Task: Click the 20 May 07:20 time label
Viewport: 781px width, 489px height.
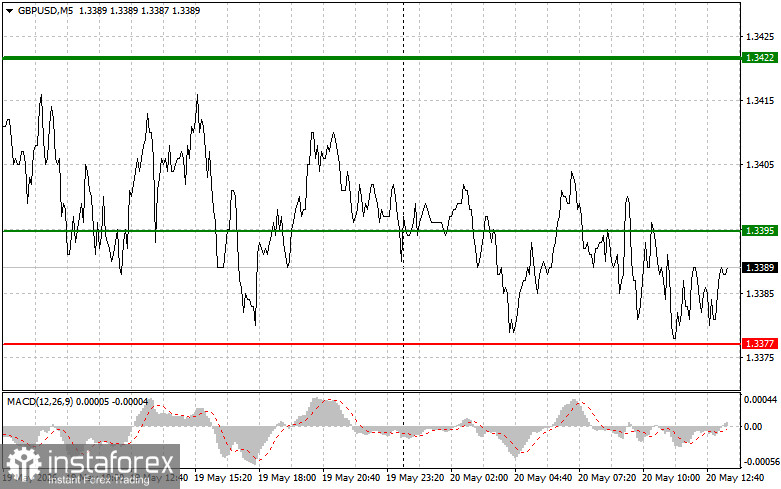Action: pyautogui.click(x=607, y=478)
